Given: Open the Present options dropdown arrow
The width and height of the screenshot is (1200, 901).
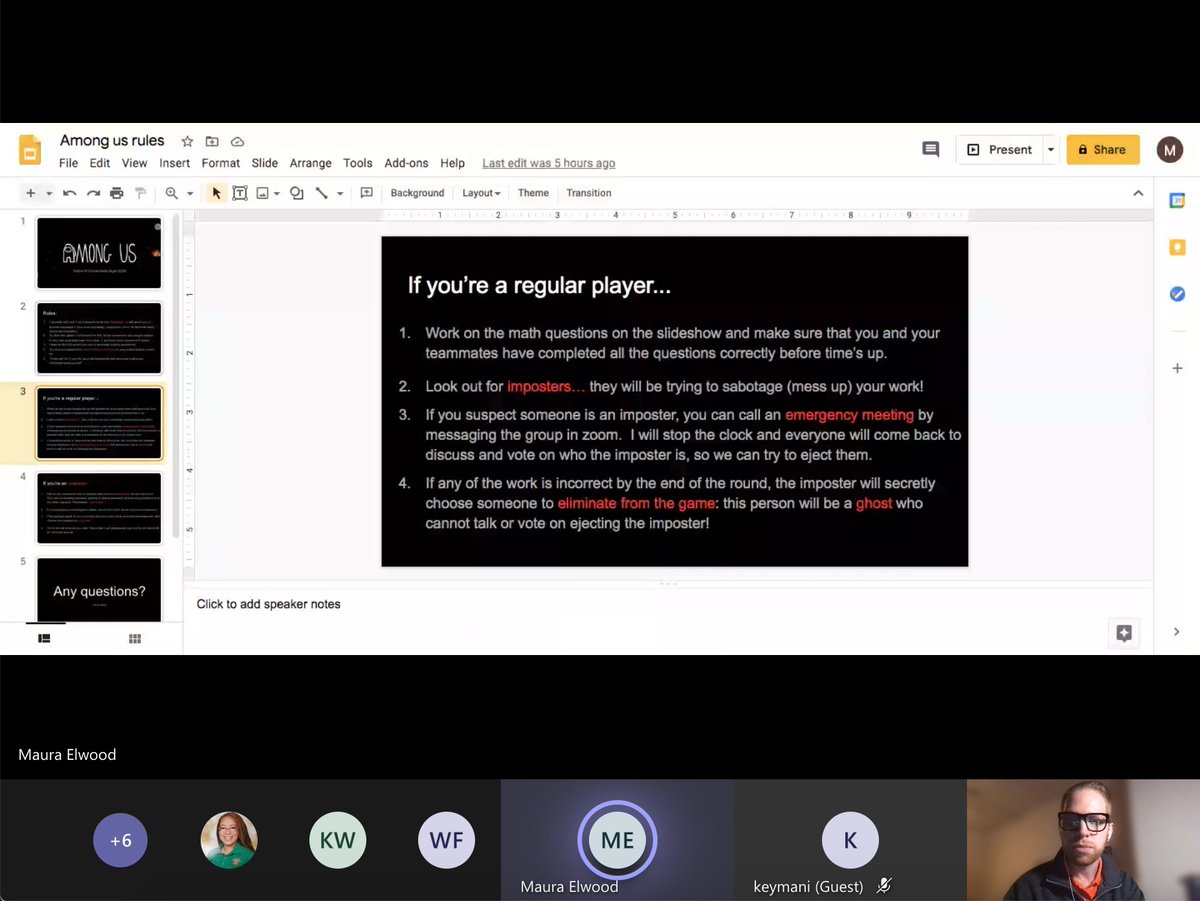Looking at the screenshot, I should point(1050,150).
